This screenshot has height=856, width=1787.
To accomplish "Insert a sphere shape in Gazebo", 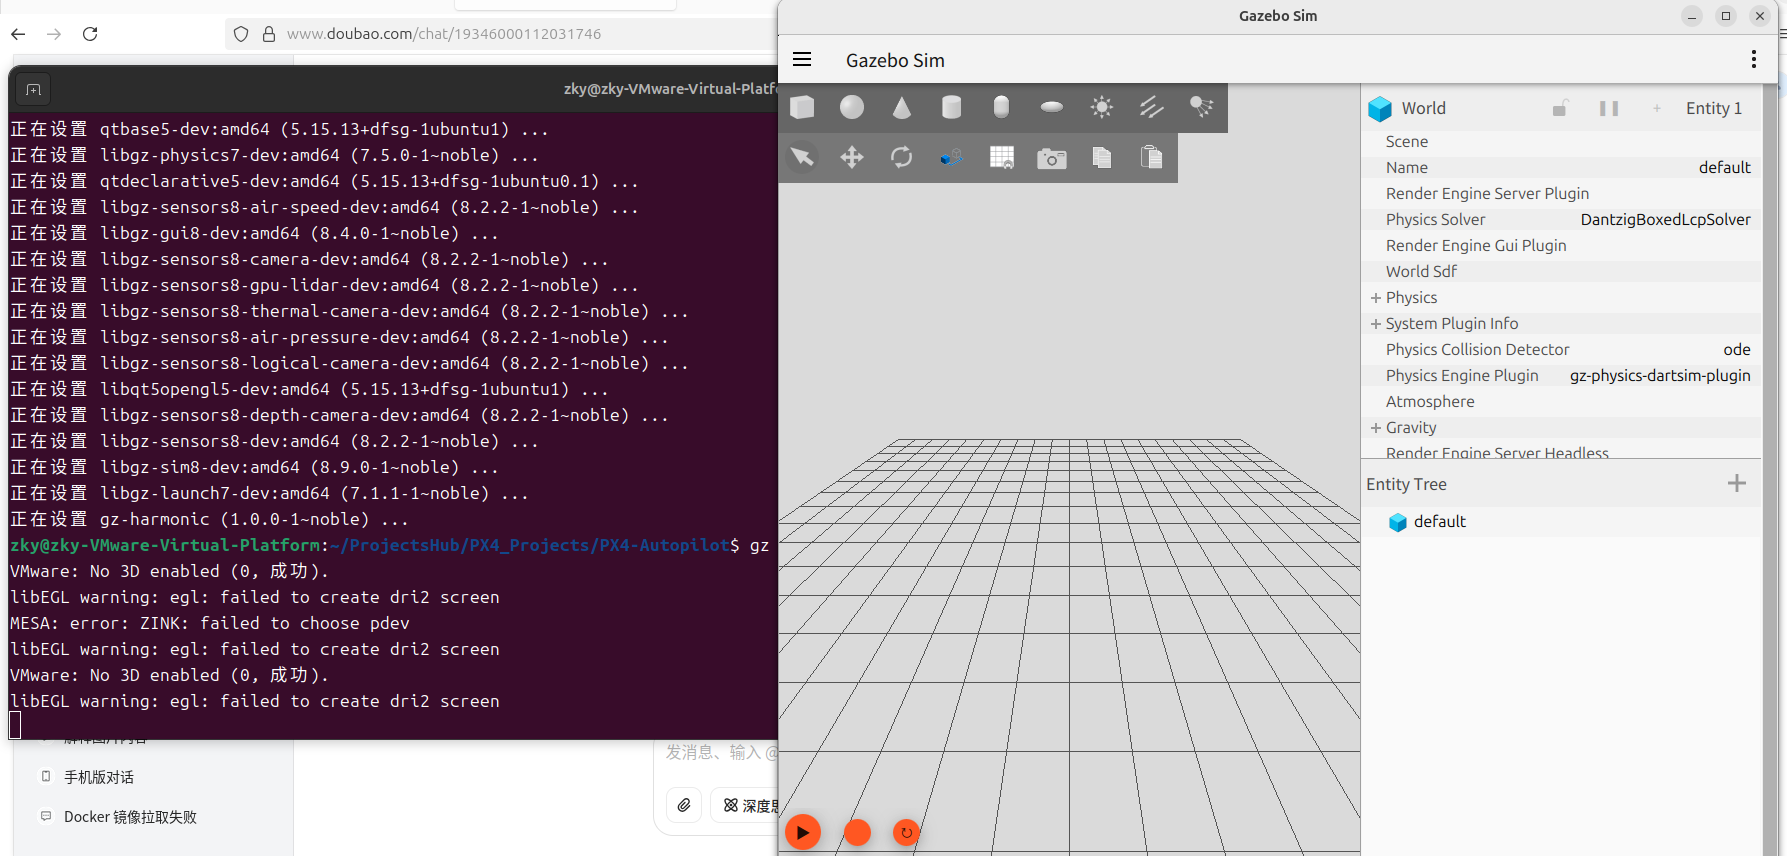I will point(852,107).
